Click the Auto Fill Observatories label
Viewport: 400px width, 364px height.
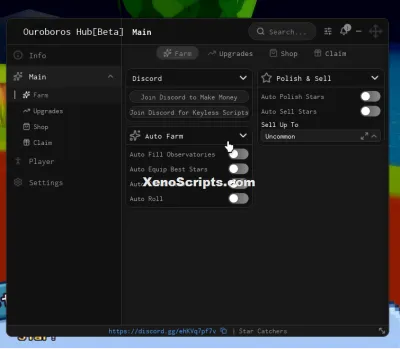(x=172, y=154)
